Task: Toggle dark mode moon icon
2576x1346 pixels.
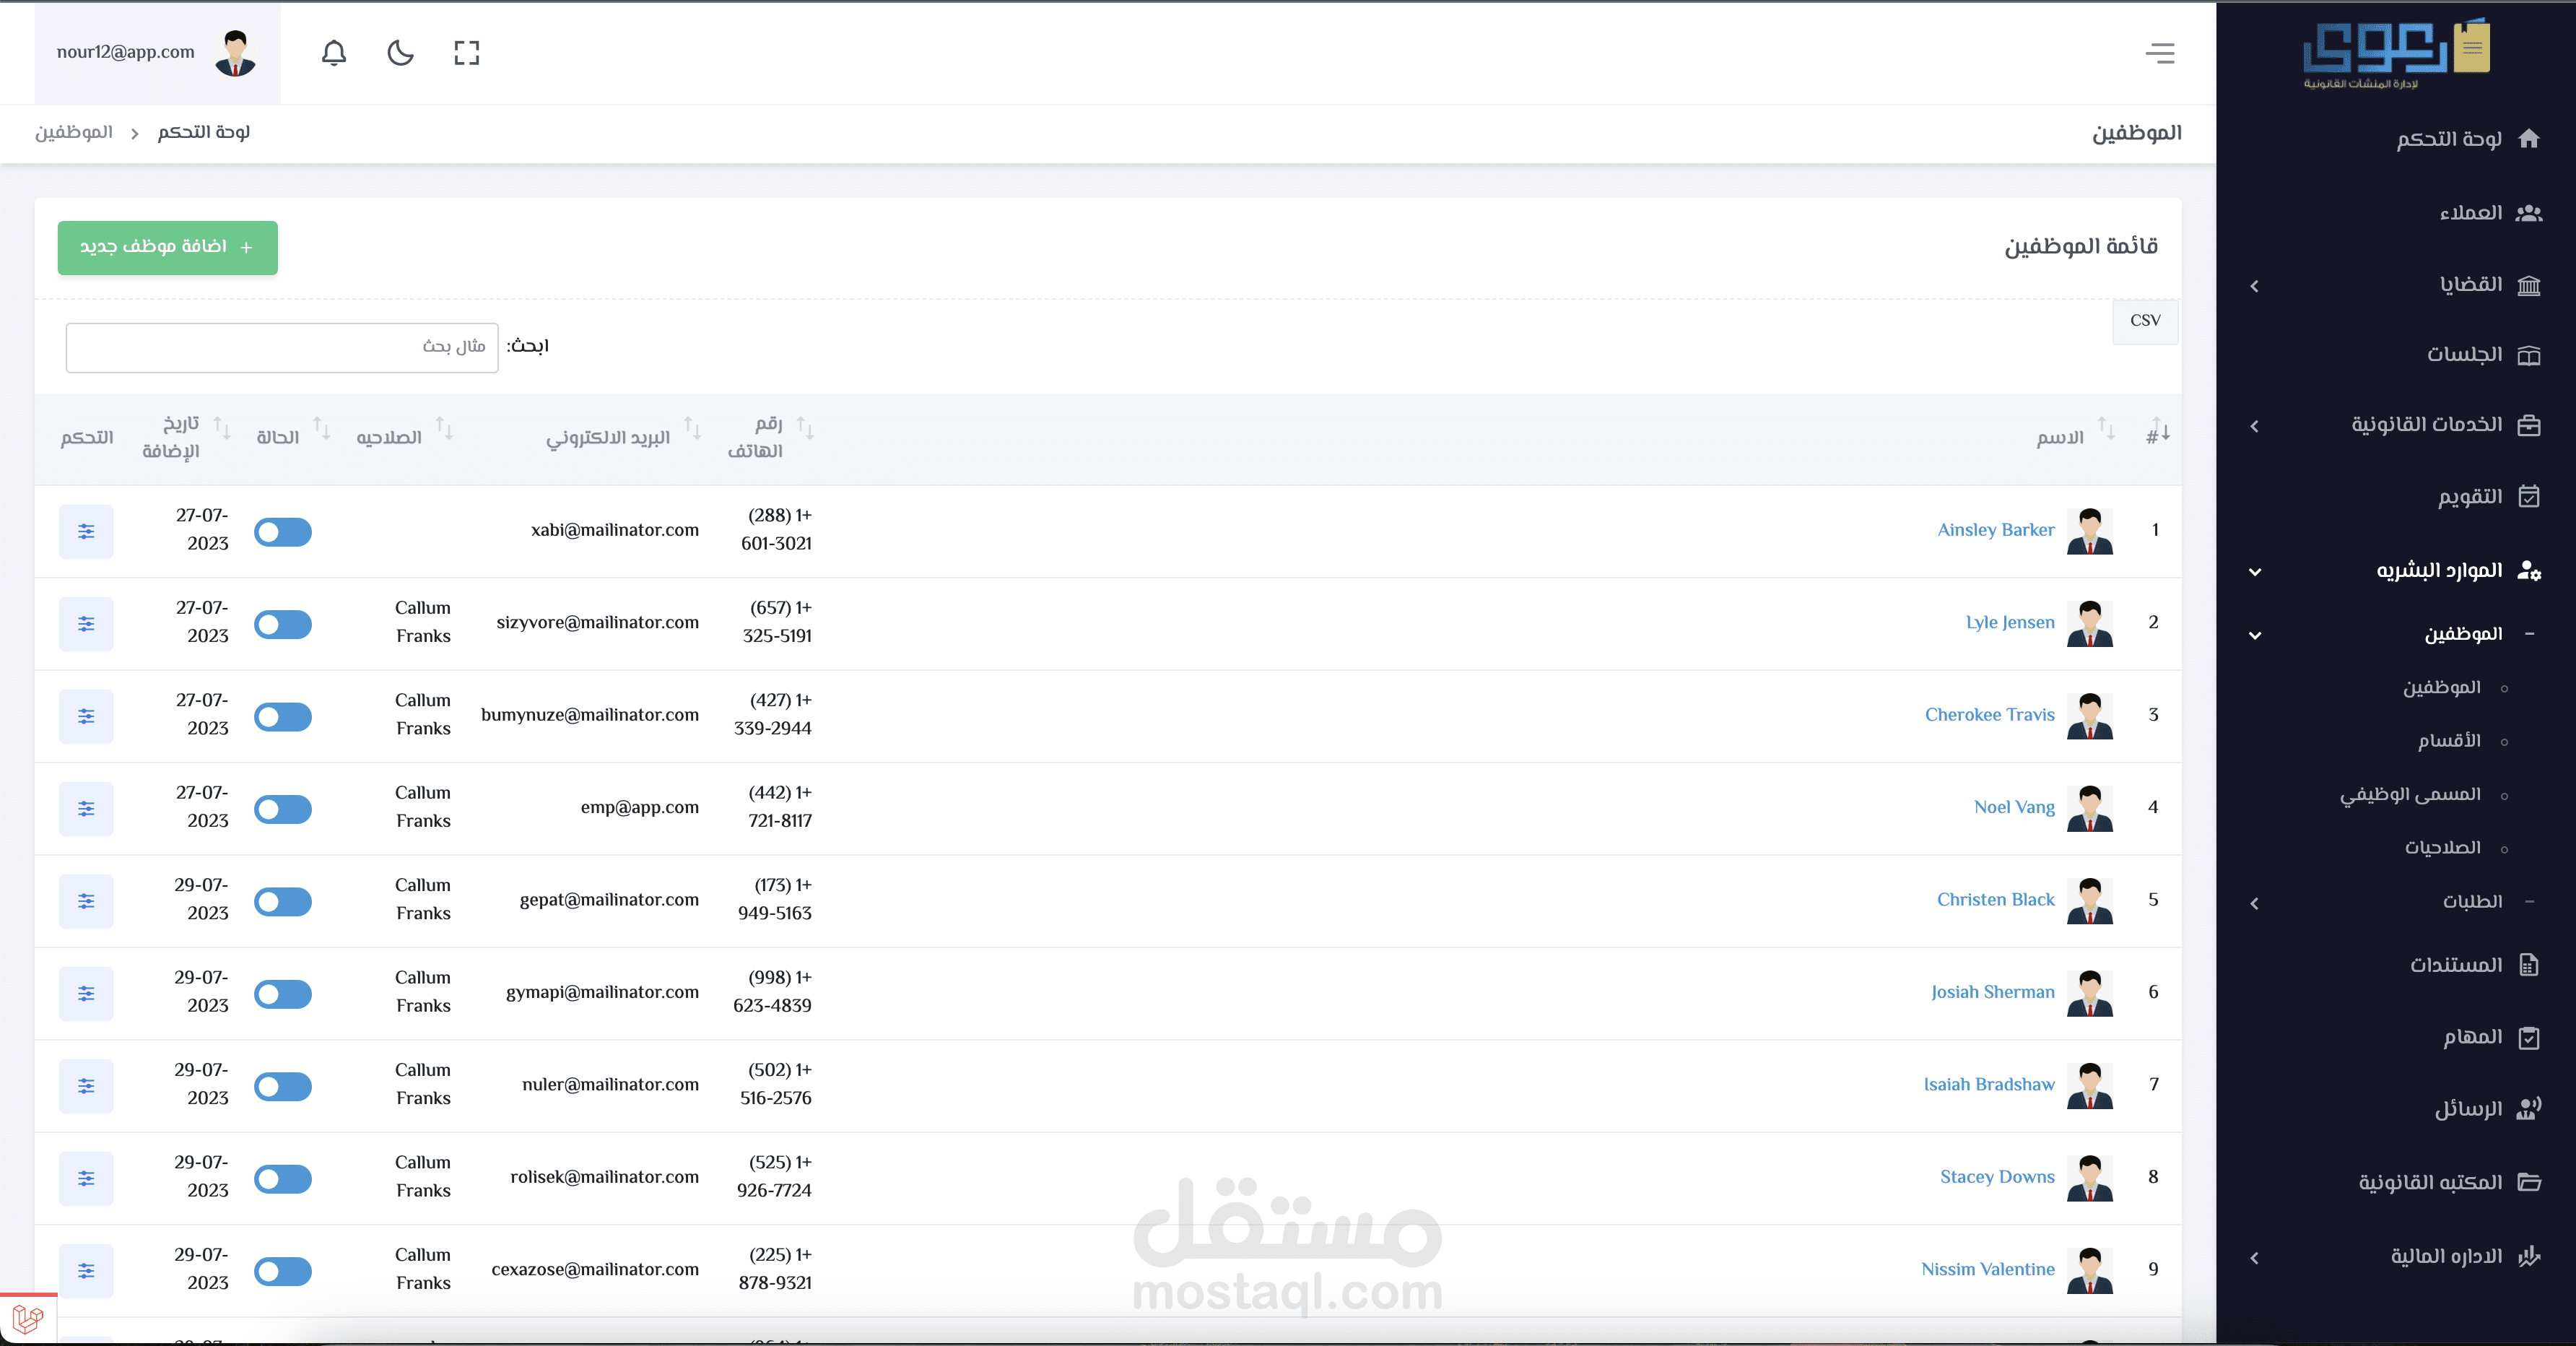Action: coord(400,52)
